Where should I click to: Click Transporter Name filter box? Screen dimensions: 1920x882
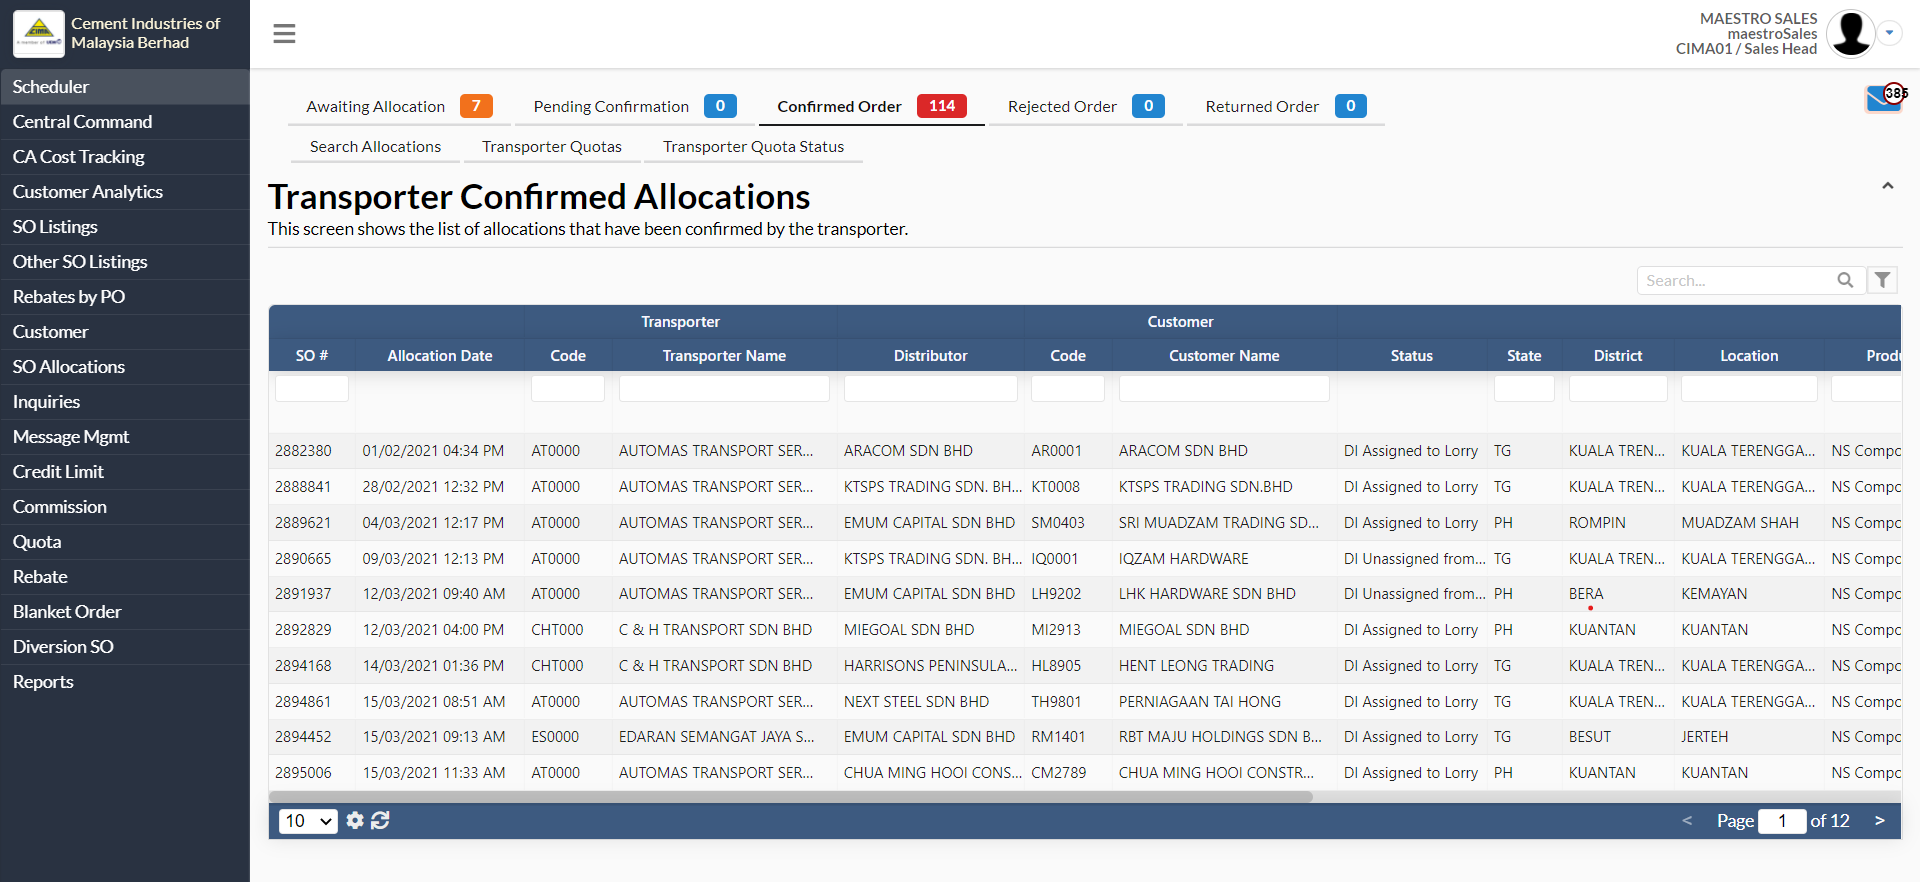(724, 389)
